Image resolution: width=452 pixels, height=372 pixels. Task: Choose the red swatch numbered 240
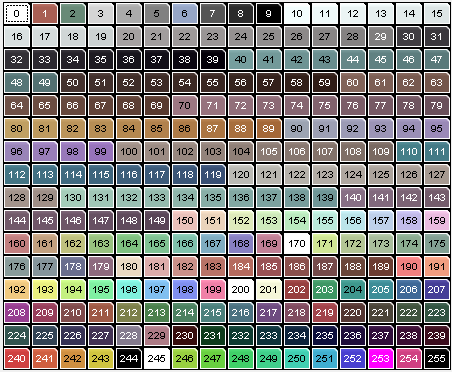17,358
